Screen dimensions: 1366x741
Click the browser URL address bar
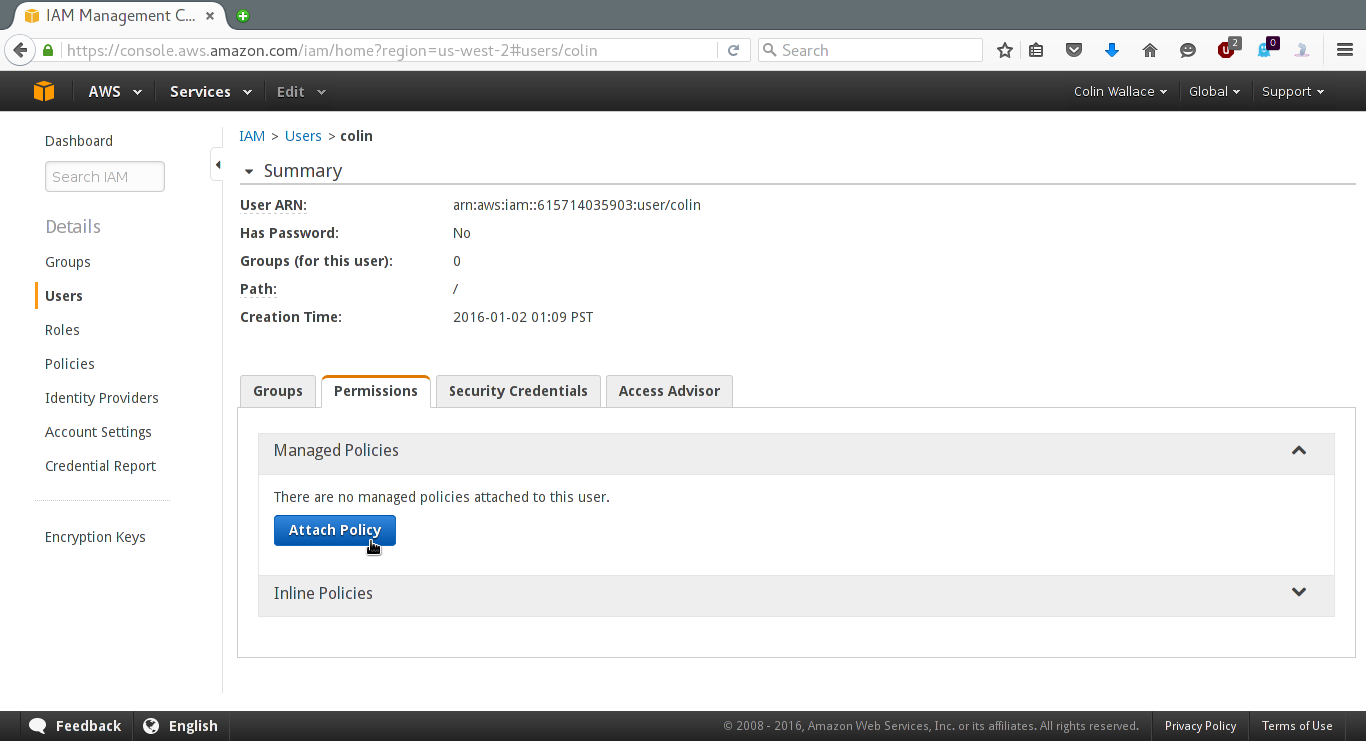390,50
